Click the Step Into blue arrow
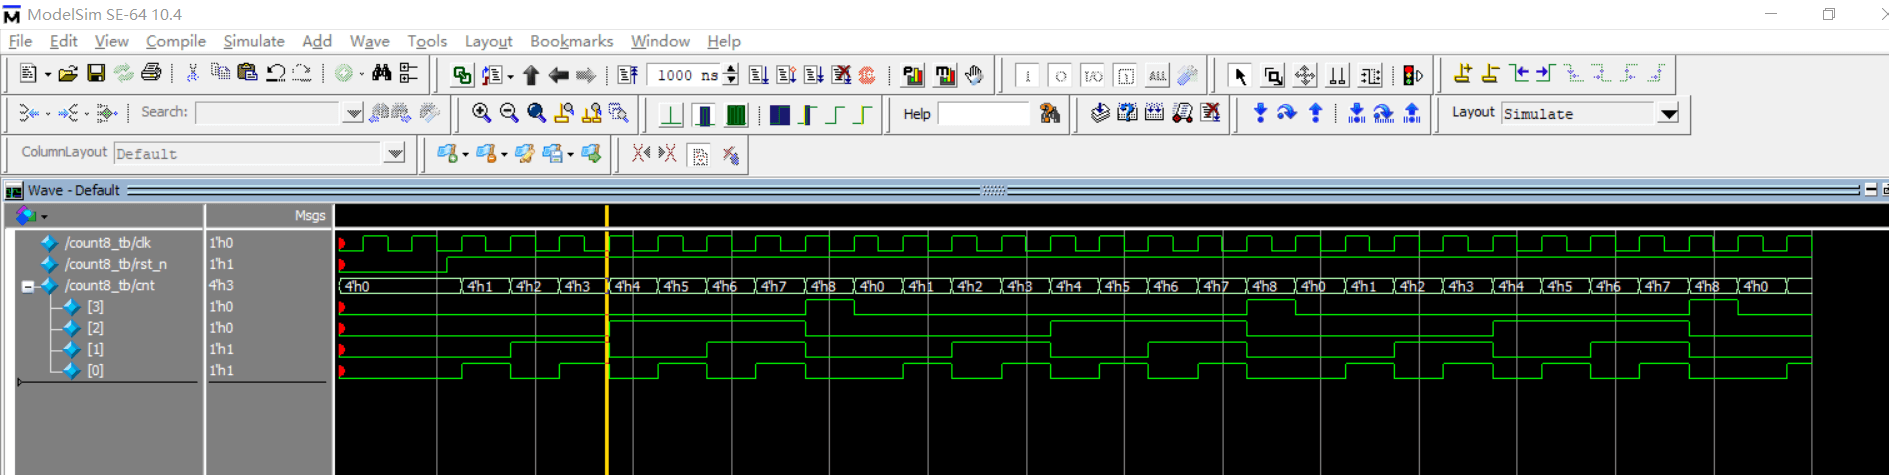The width and height of the screenshot is (1890, 476). tap(1260, 113)
